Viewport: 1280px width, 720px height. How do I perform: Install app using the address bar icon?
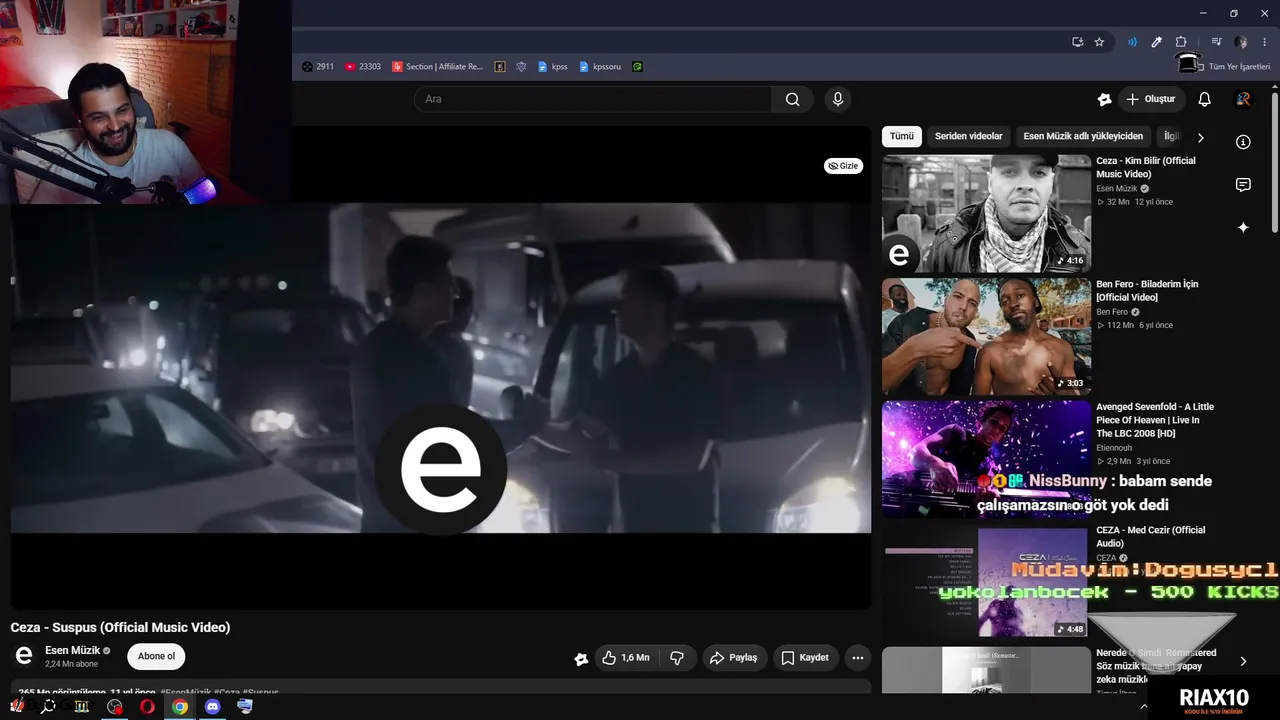click(x=1077, y=42)
